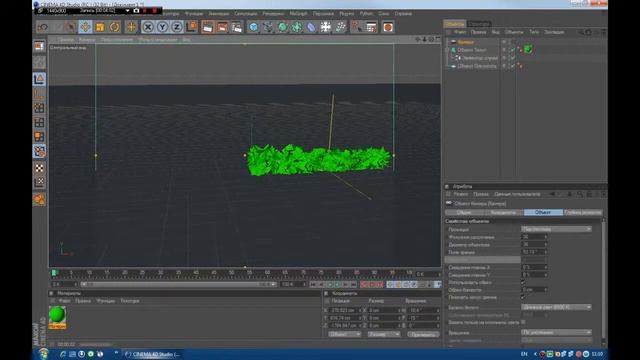This screenshot has height=360, width=640.
Task: Toggle the green checkmark of the bottom object row
Action: click(x=513, y=66)
